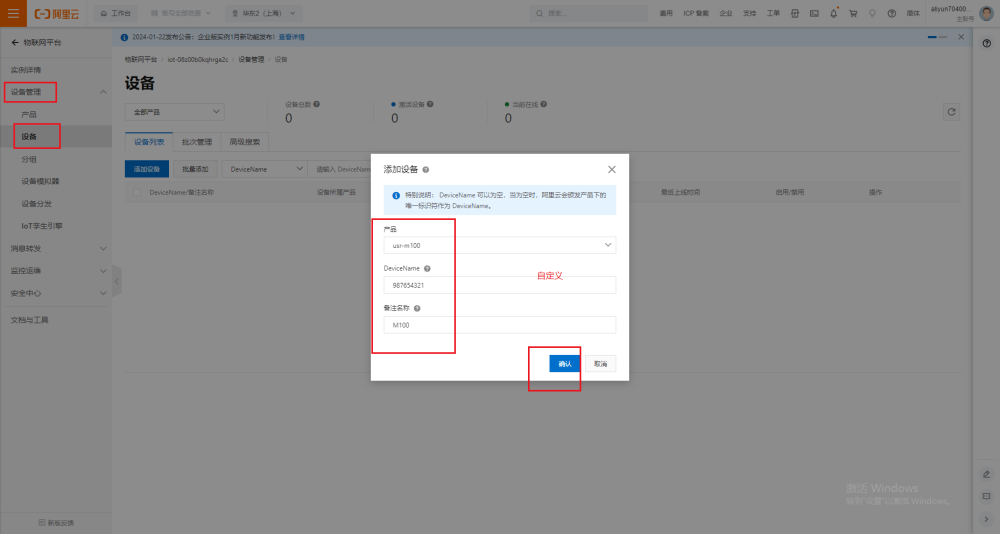Open the 产品 usr-m100 dropdown
This screenshot has width=1000, height=534.
(499, 245)
